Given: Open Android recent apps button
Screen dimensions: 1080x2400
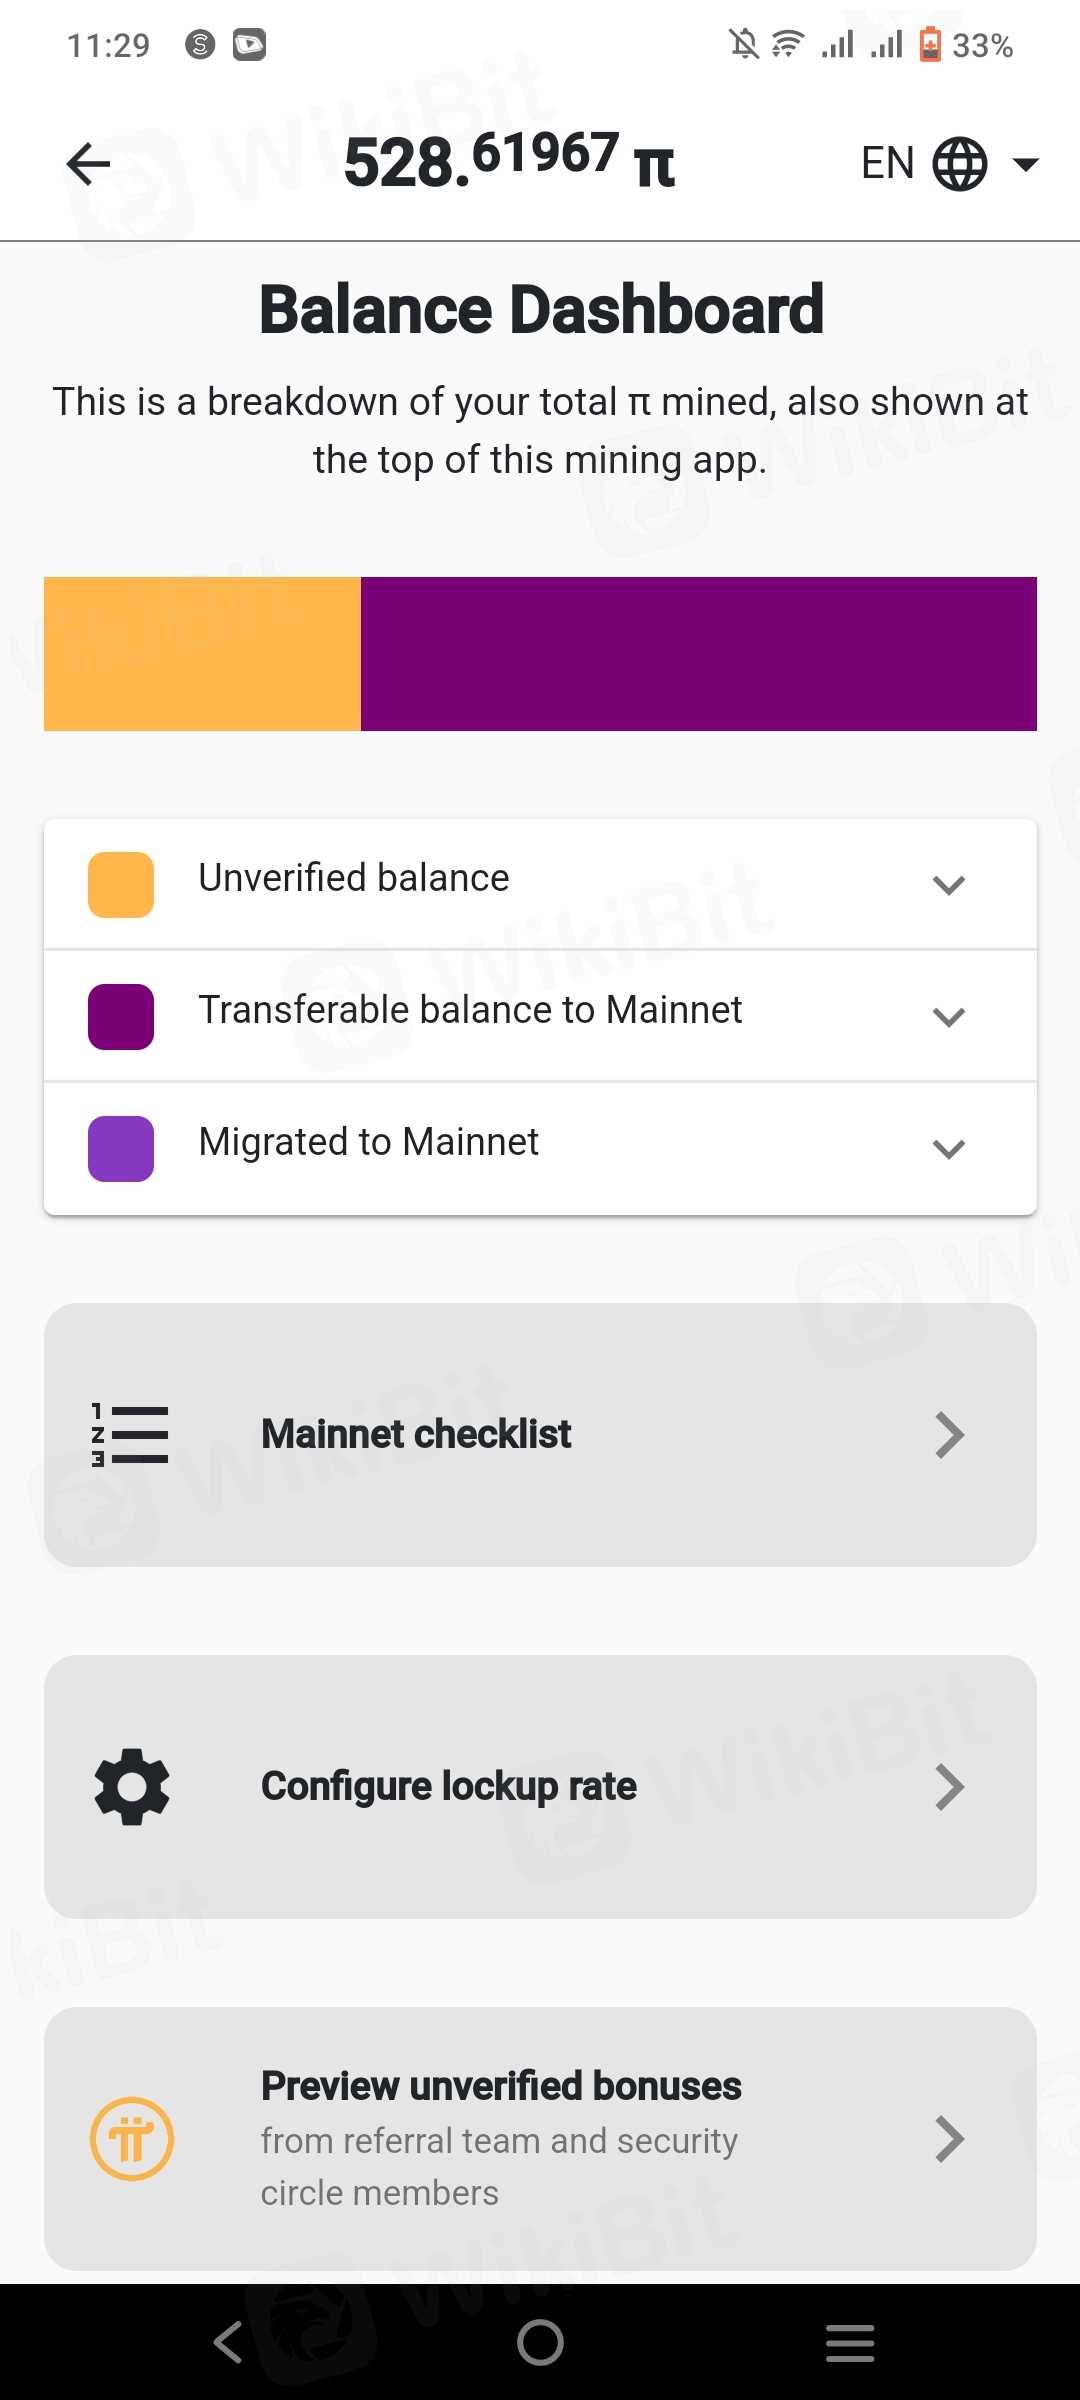Looking at the screenshot, I should tap(850, 2342).
